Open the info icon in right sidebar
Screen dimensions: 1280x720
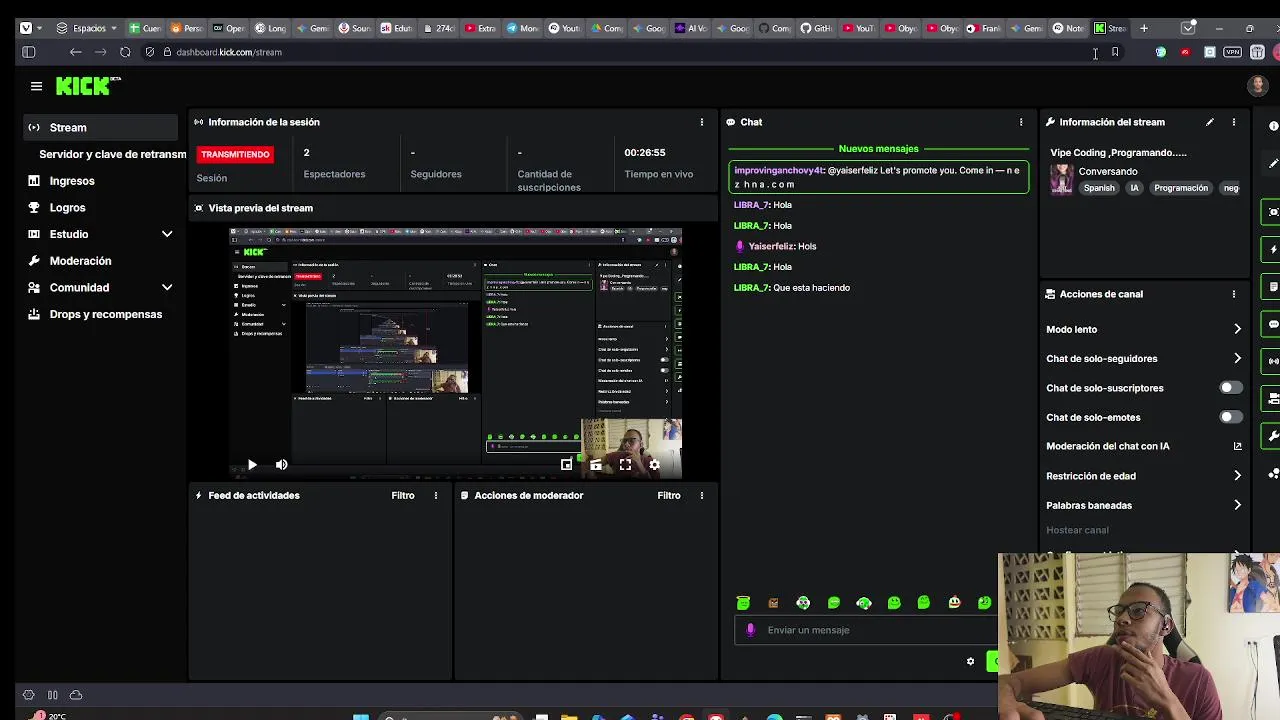(x=1273, y=126)
